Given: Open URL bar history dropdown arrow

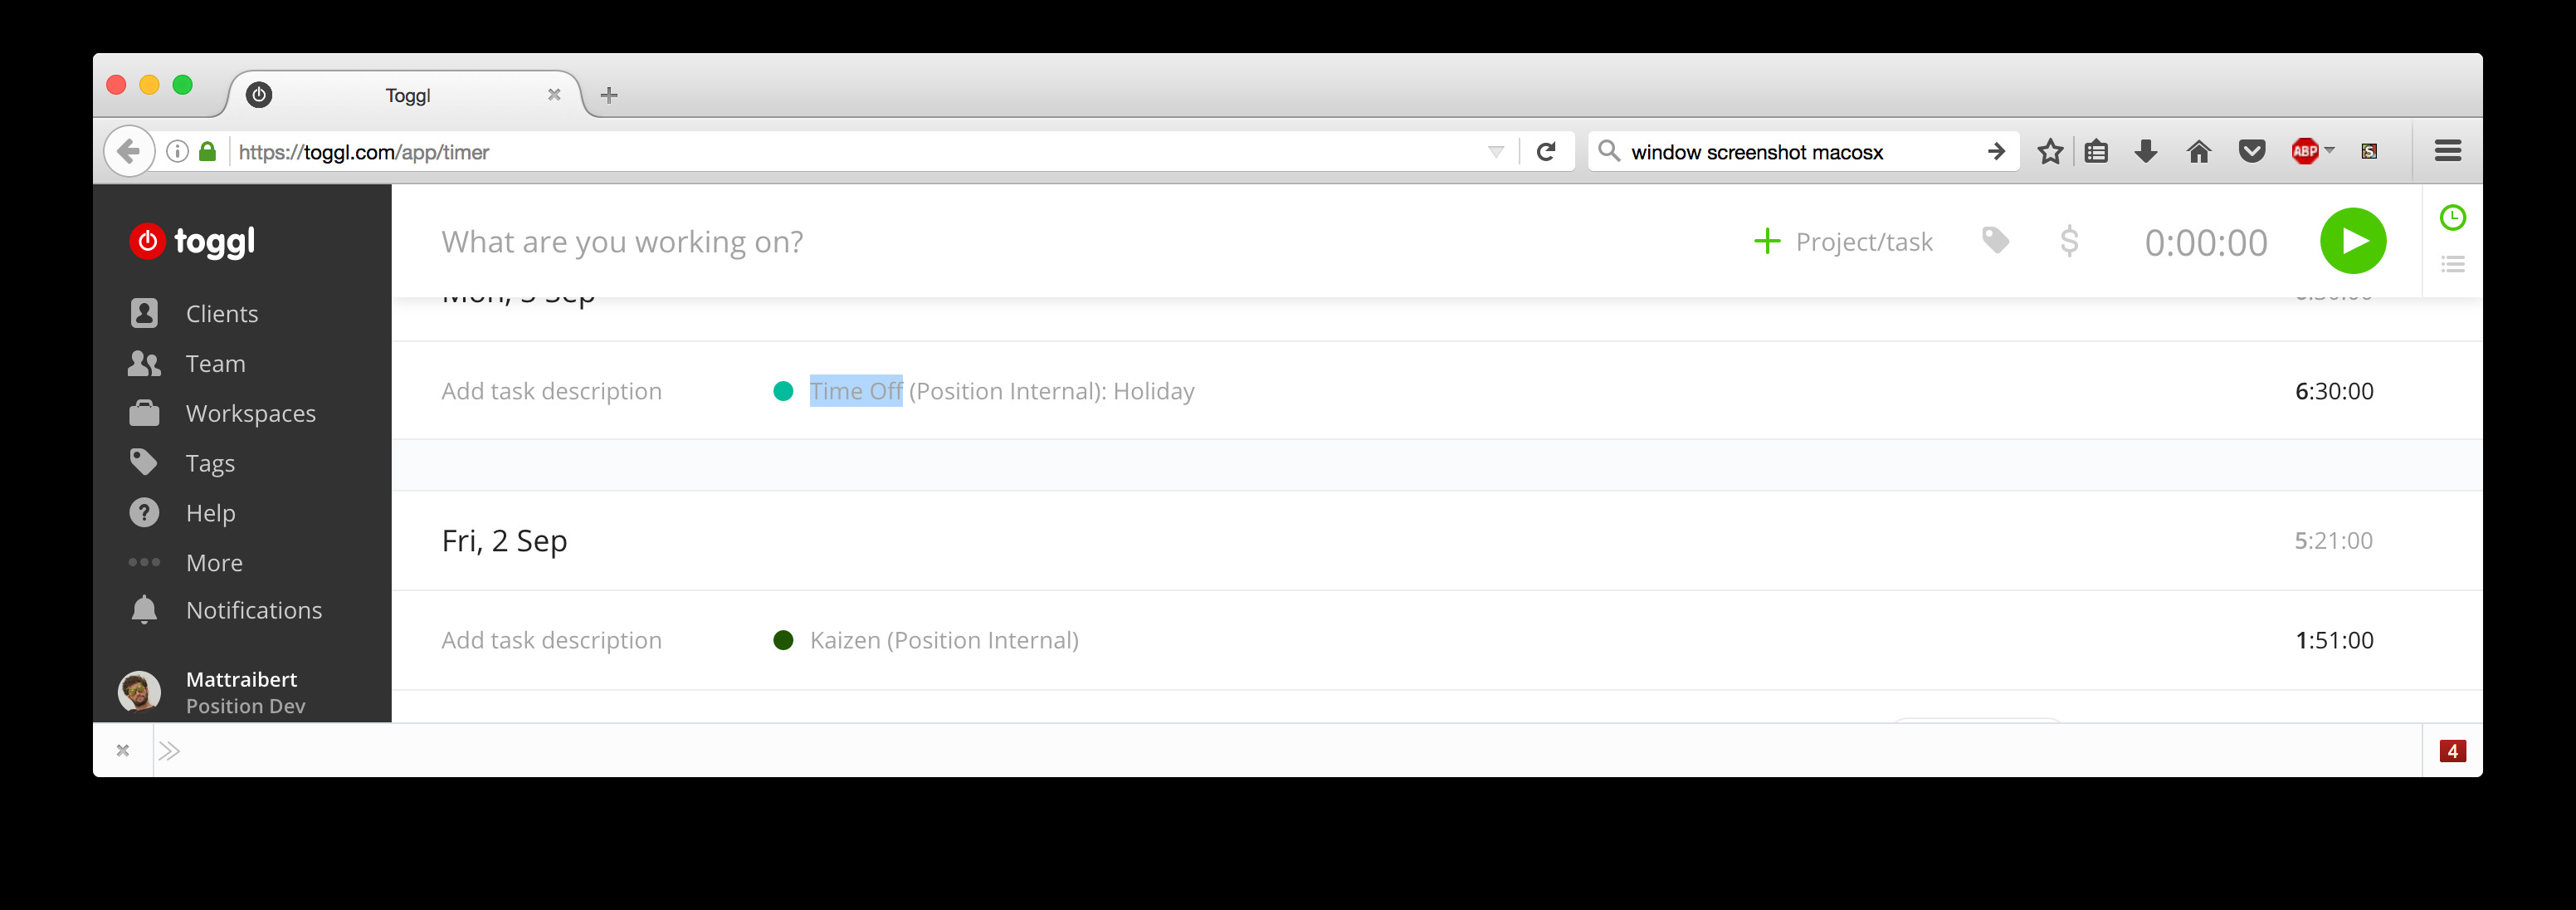Looking at the screenshot, I should (x=1495, y=152).
